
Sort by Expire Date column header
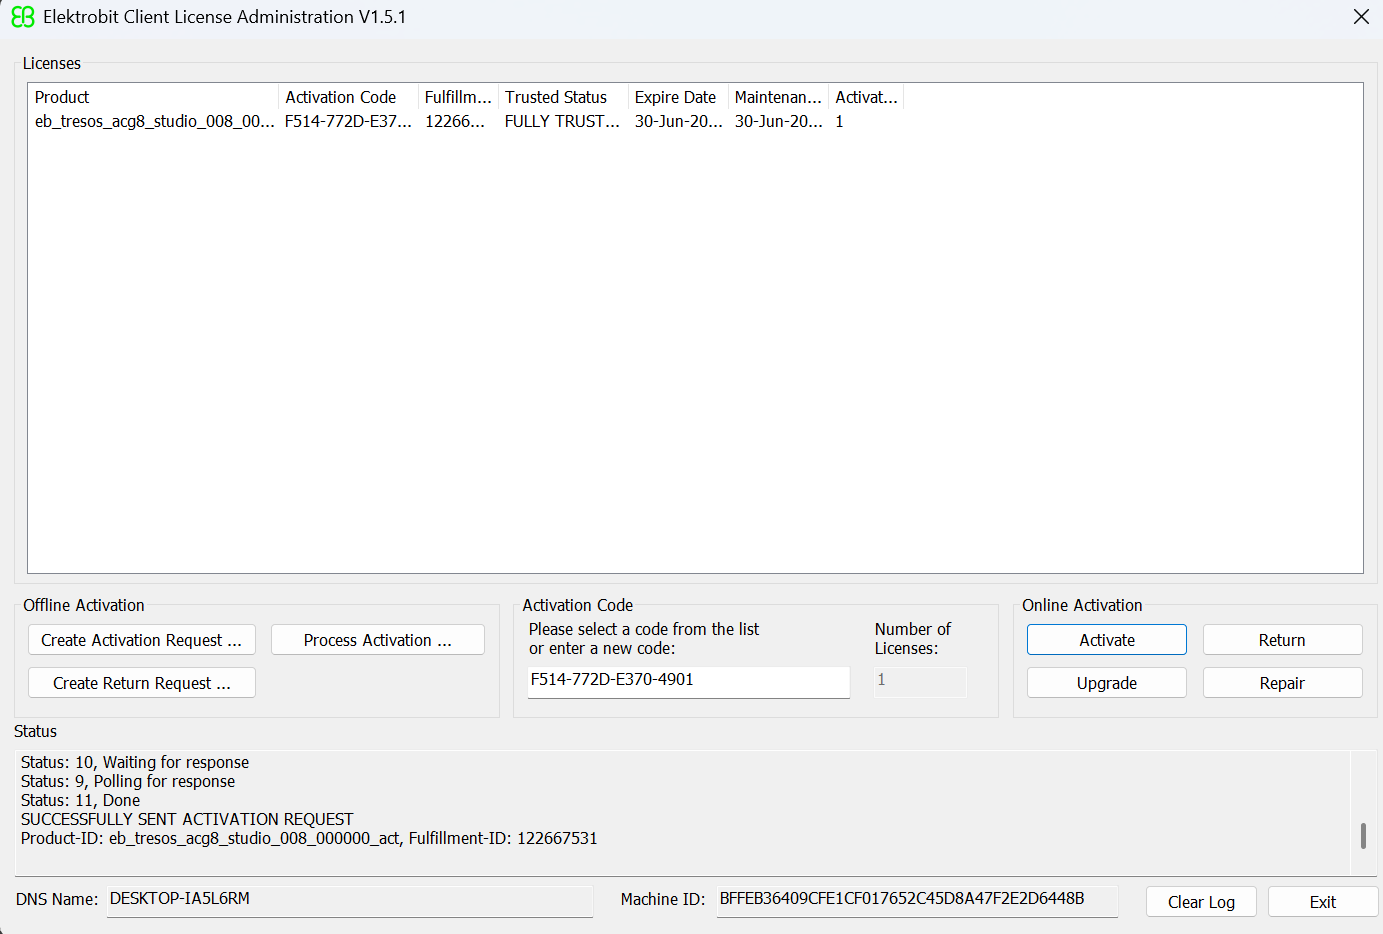click(x=678, y=97)
